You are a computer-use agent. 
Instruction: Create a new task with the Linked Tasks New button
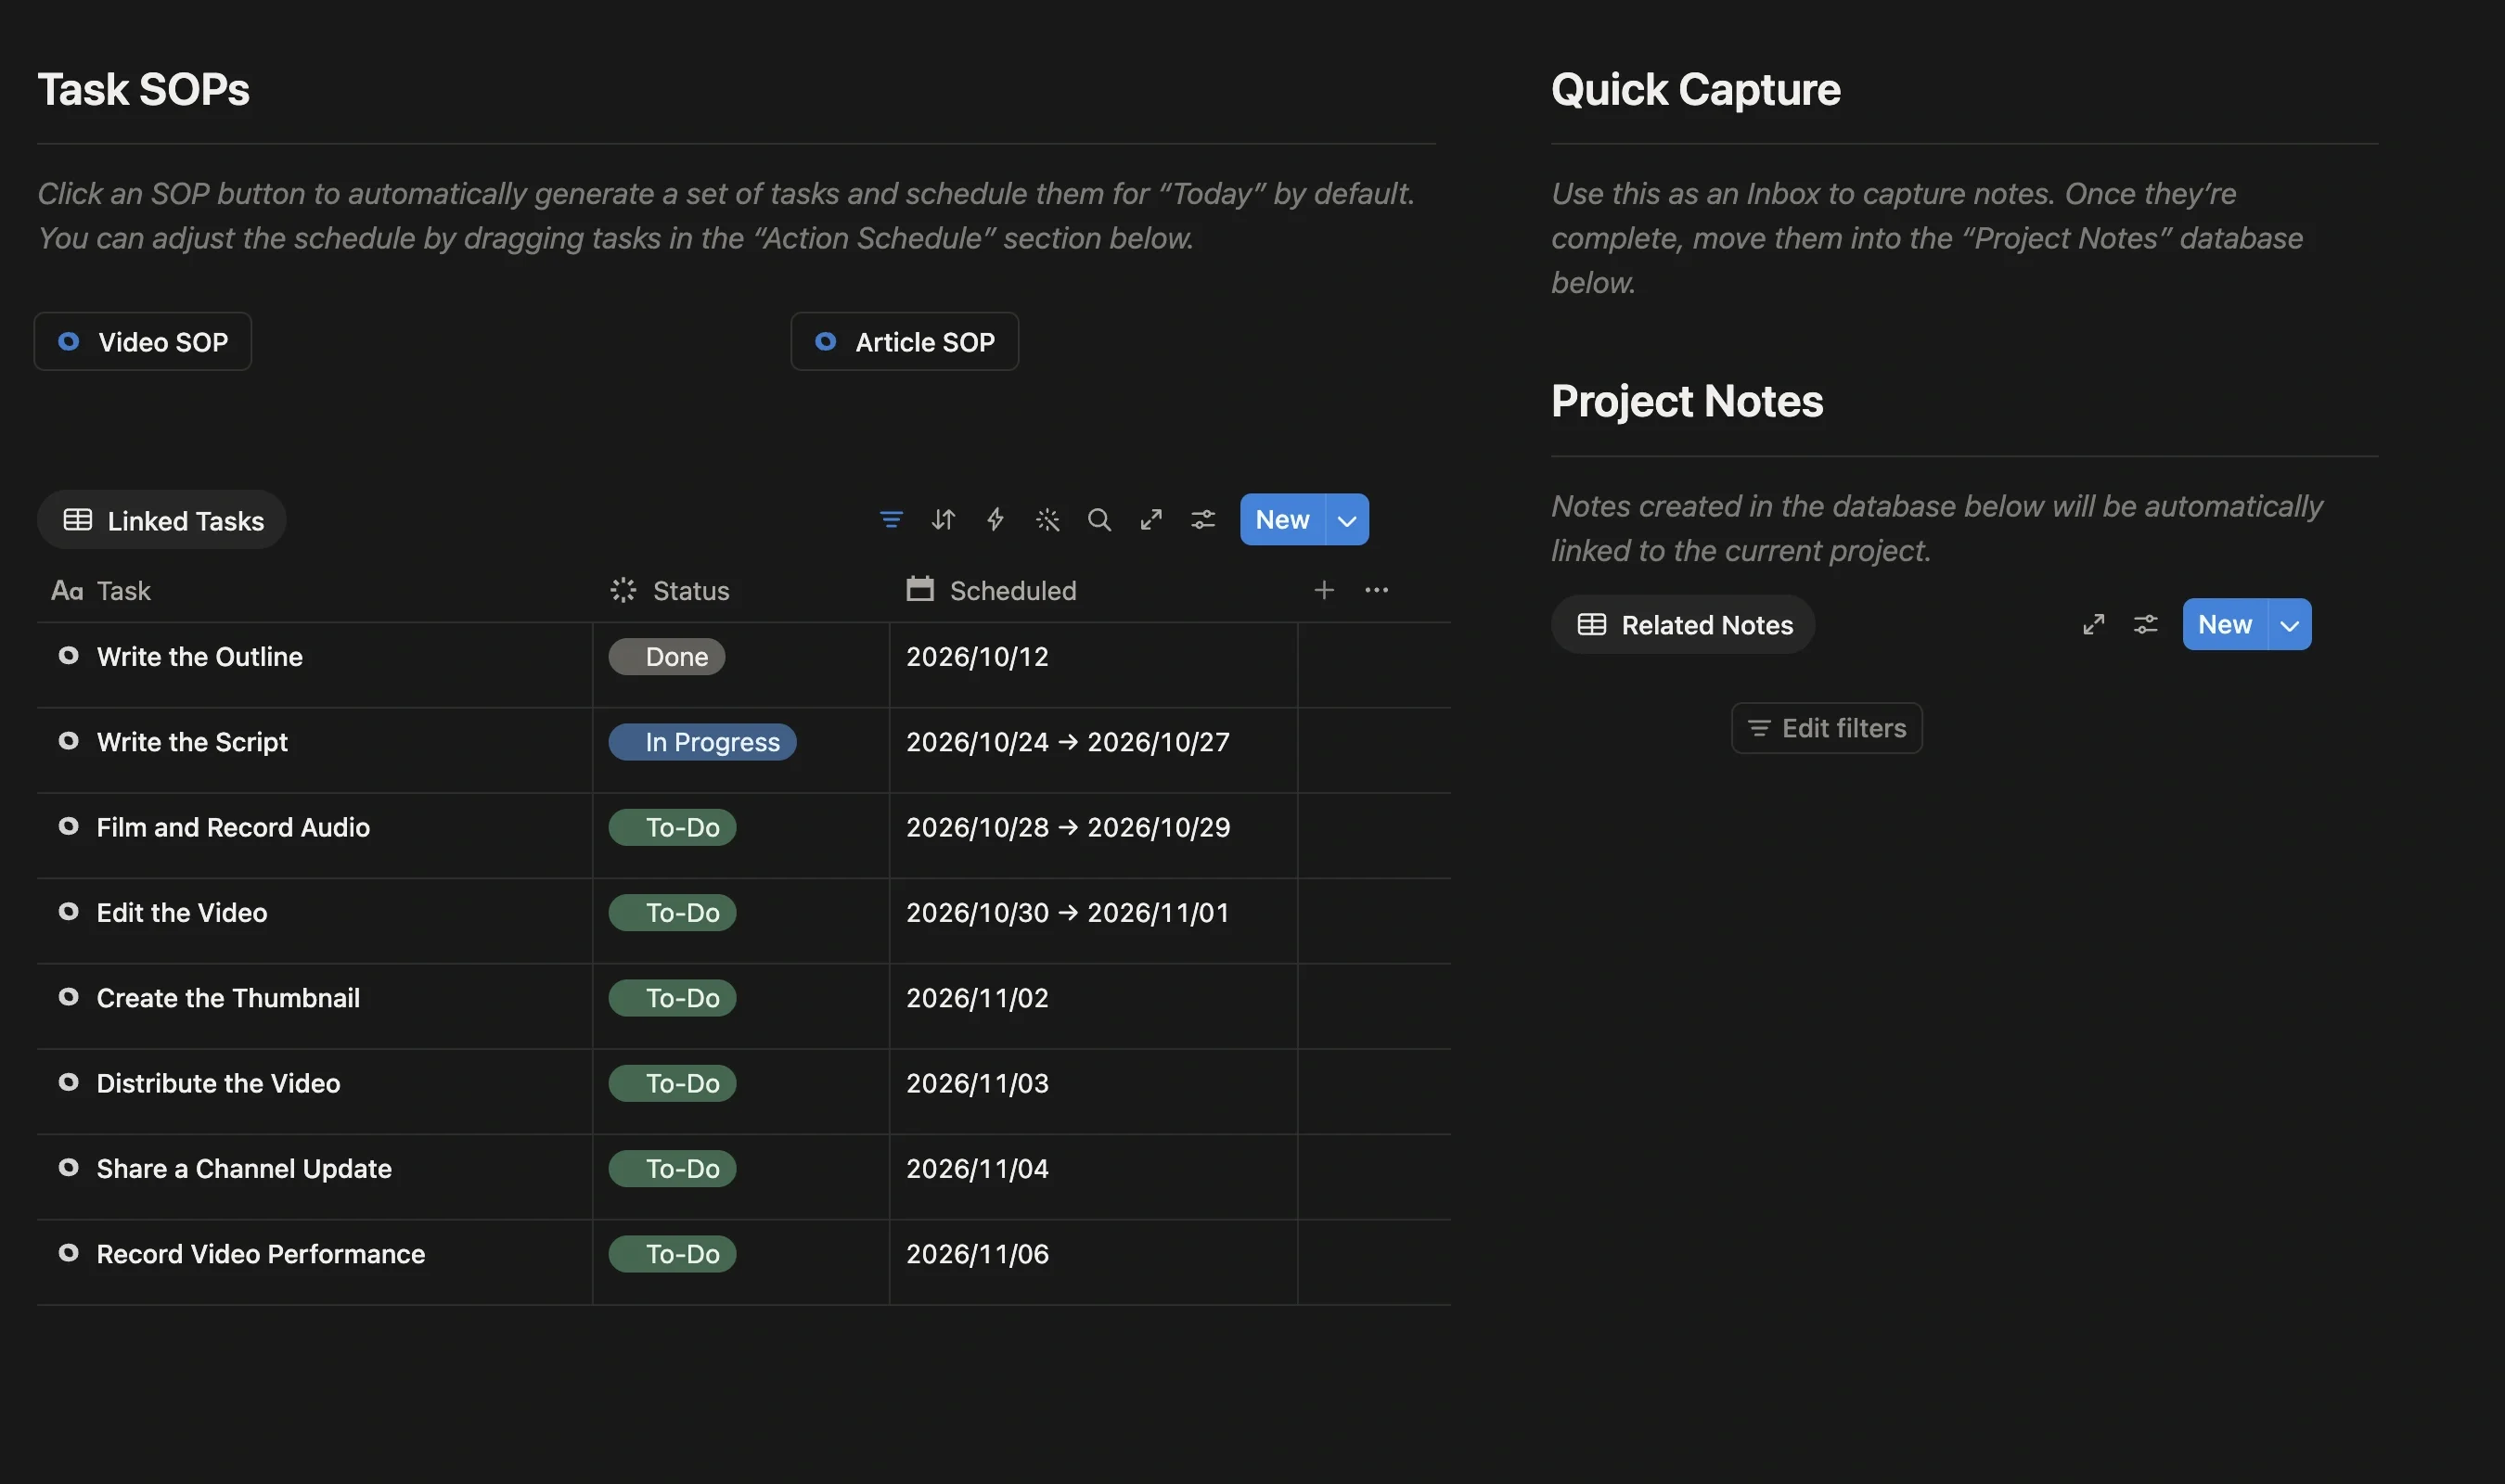coord(1283,520)
